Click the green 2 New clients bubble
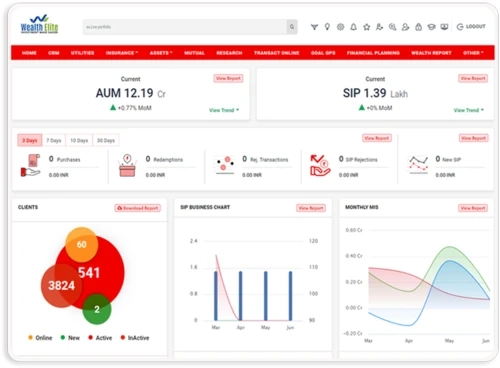Image resolution: width=500 pixels, height=368 pixels. point(97,309)
